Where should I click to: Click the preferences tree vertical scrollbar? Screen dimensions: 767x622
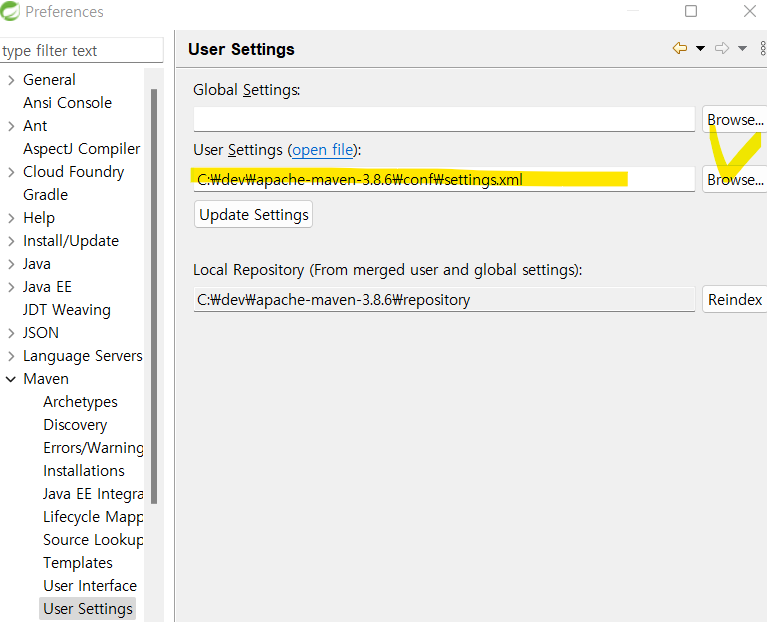coord(154,296)
